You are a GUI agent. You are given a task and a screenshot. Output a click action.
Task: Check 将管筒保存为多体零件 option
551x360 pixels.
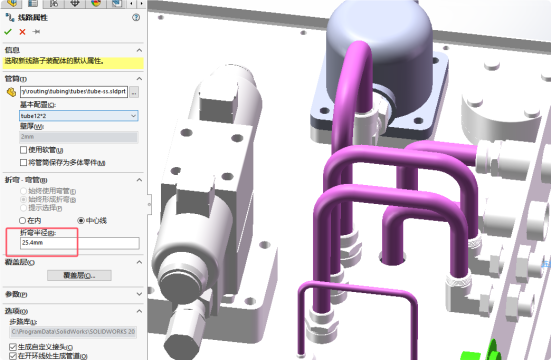click(x=24, y=162)
